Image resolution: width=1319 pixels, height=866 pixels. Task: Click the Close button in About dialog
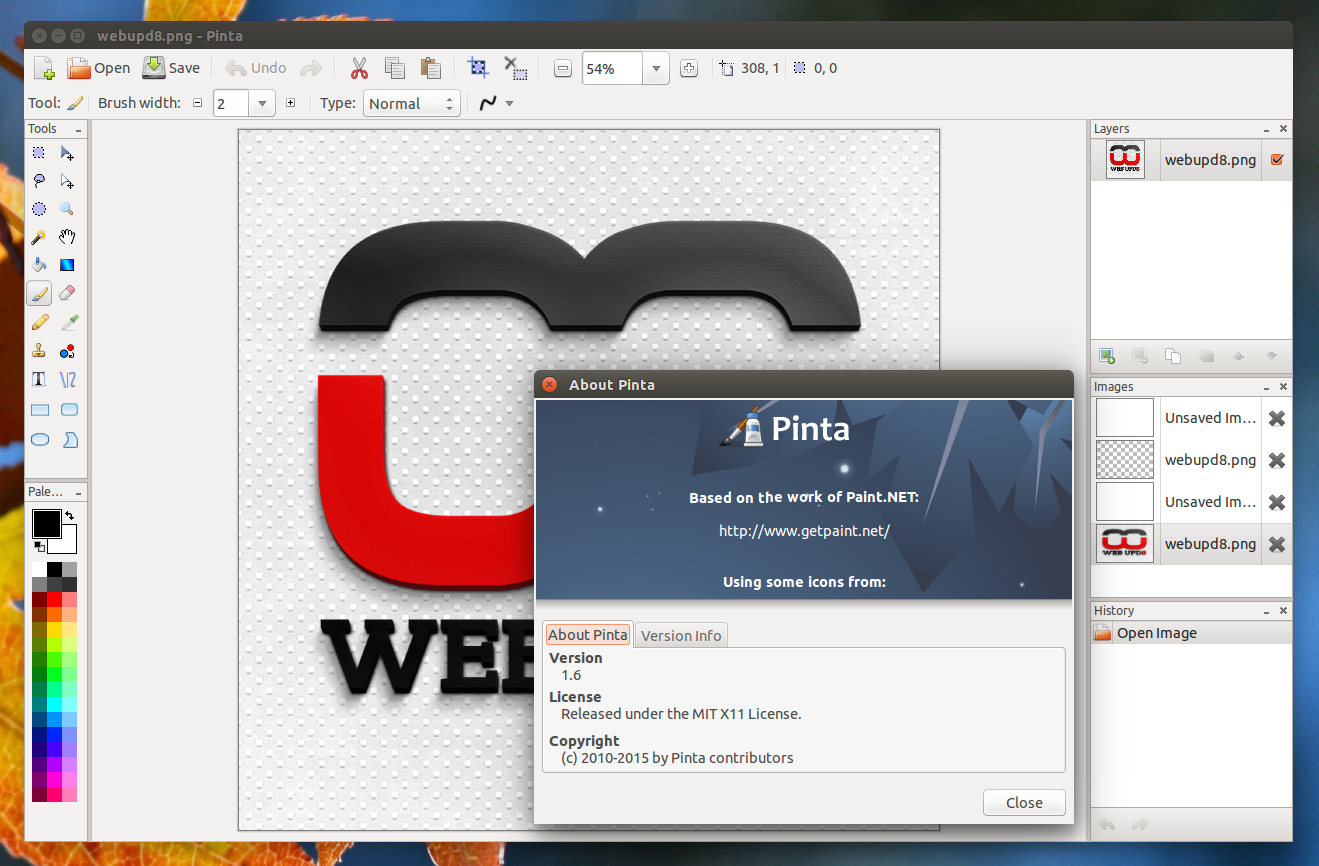coord(1024,802)
